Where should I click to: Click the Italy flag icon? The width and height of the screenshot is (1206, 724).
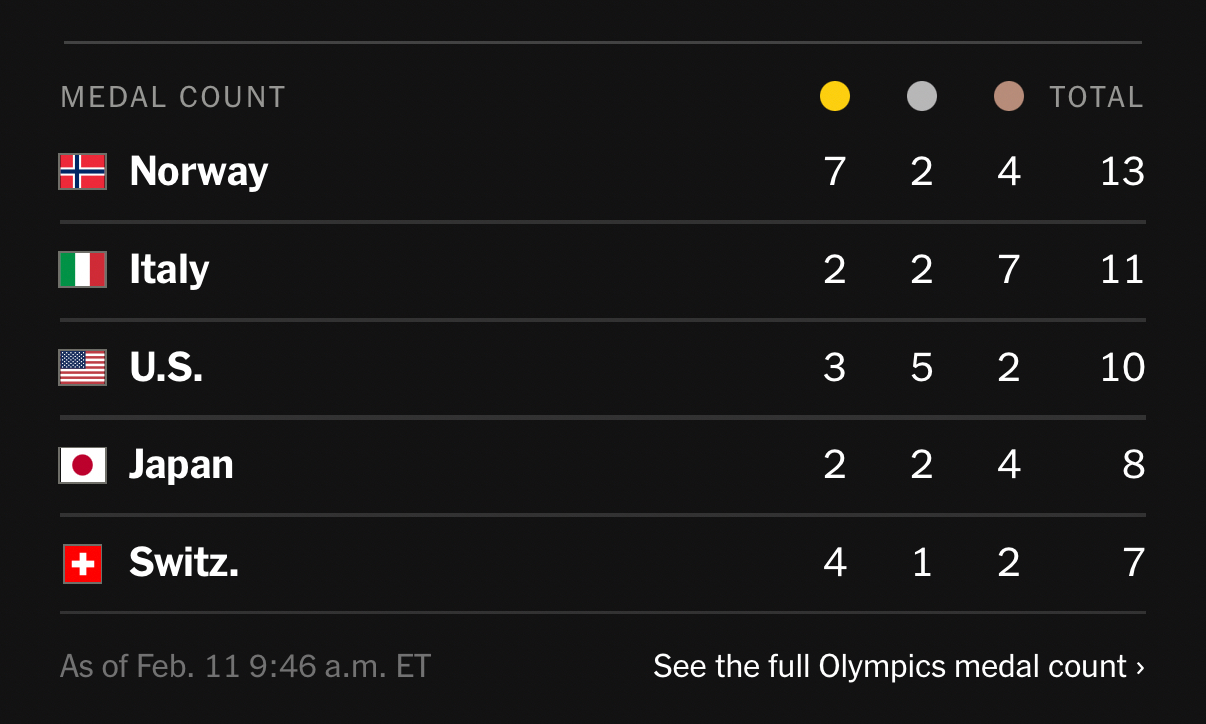pyautogui.click(x=83, y=269)
